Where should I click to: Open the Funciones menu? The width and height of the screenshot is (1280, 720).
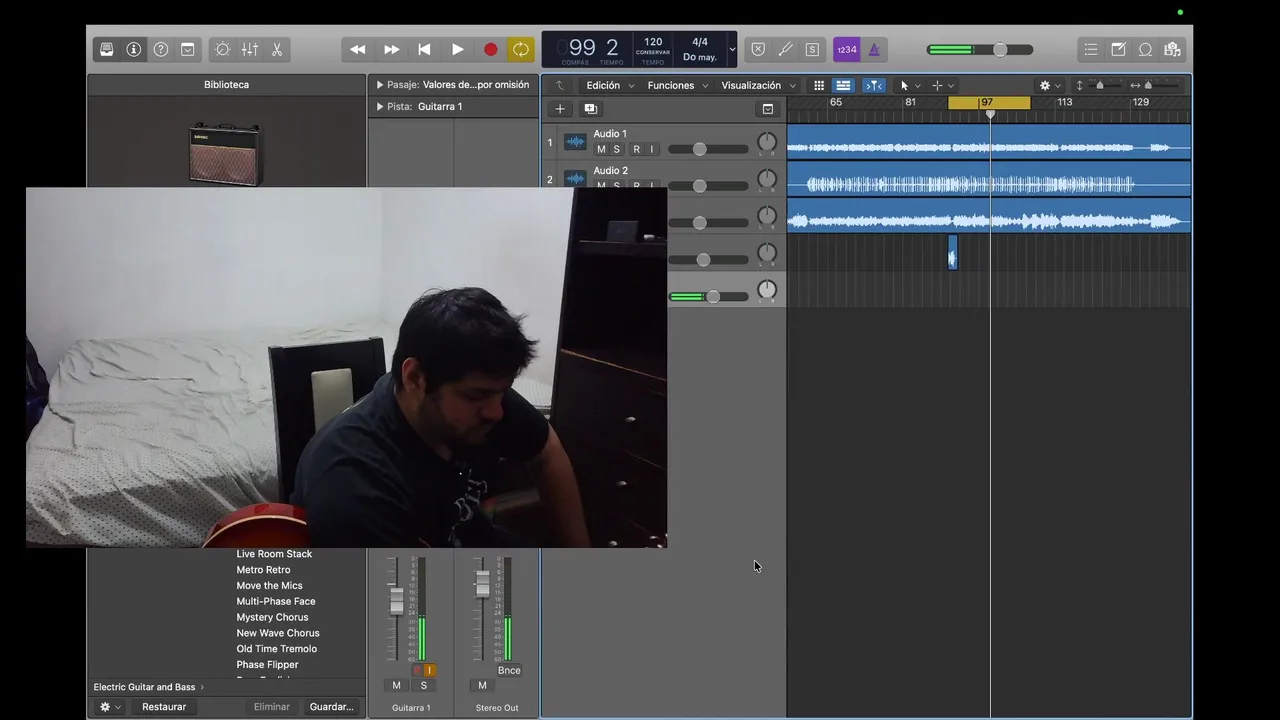(677, 85)
